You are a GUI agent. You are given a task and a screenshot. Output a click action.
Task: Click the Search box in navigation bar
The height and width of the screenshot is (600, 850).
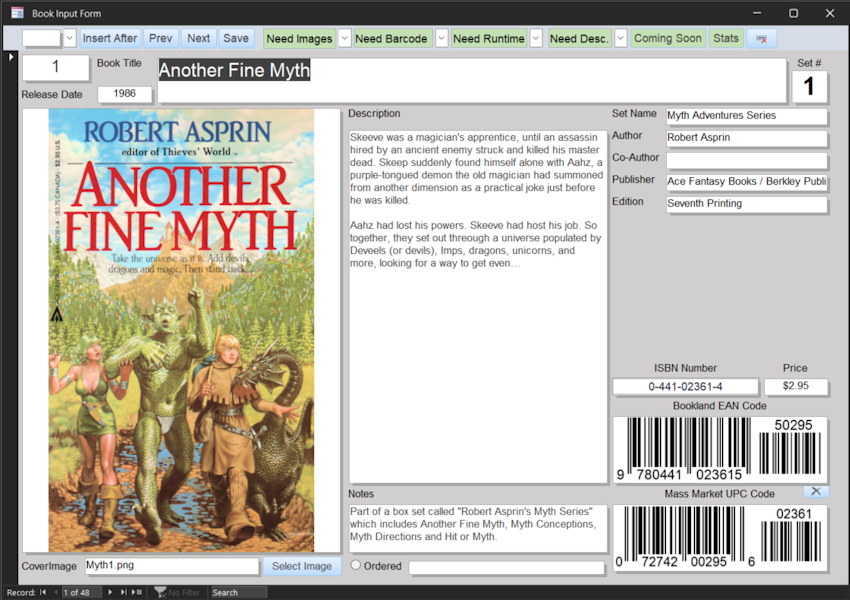point(239,592)
